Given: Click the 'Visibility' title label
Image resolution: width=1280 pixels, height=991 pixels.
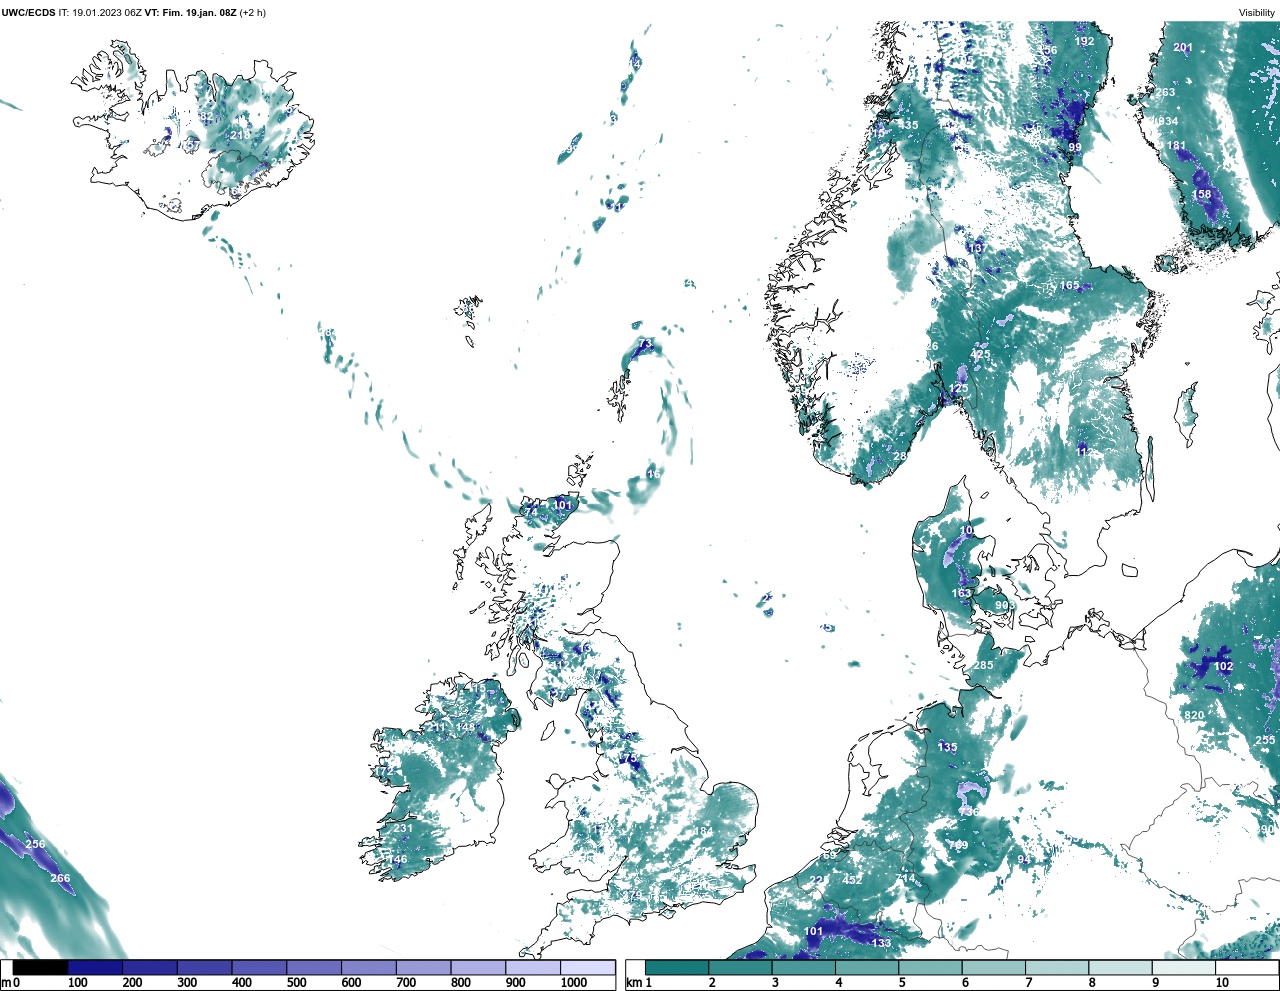Looking at the screenshot, I should (1257, 13).
